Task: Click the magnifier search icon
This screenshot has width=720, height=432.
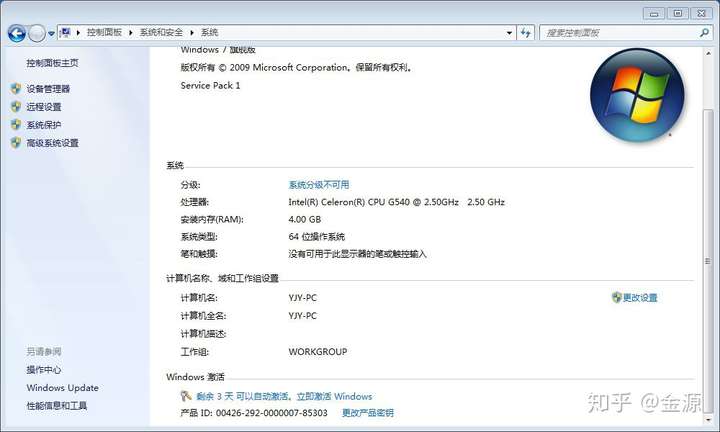Action: pos(704,33)
